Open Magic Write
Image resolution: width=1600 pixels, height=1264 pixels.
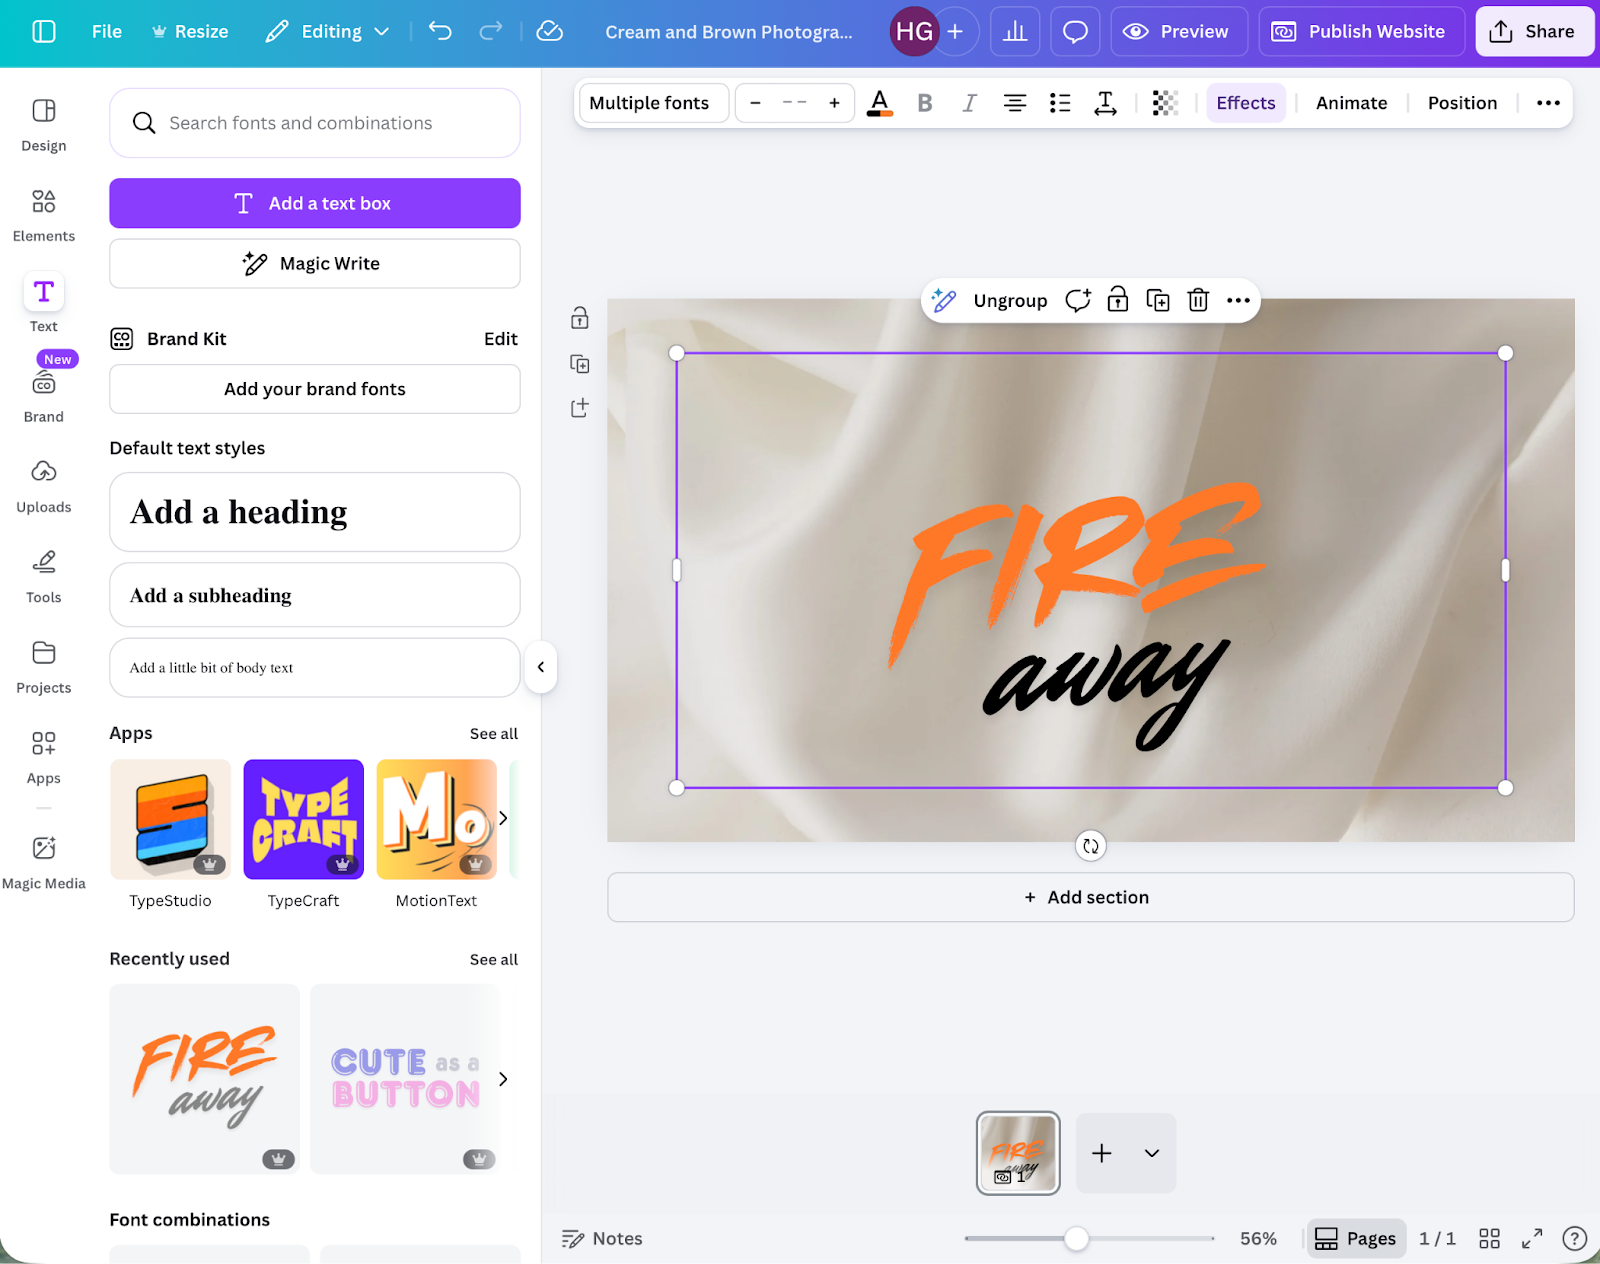[314, 263]
